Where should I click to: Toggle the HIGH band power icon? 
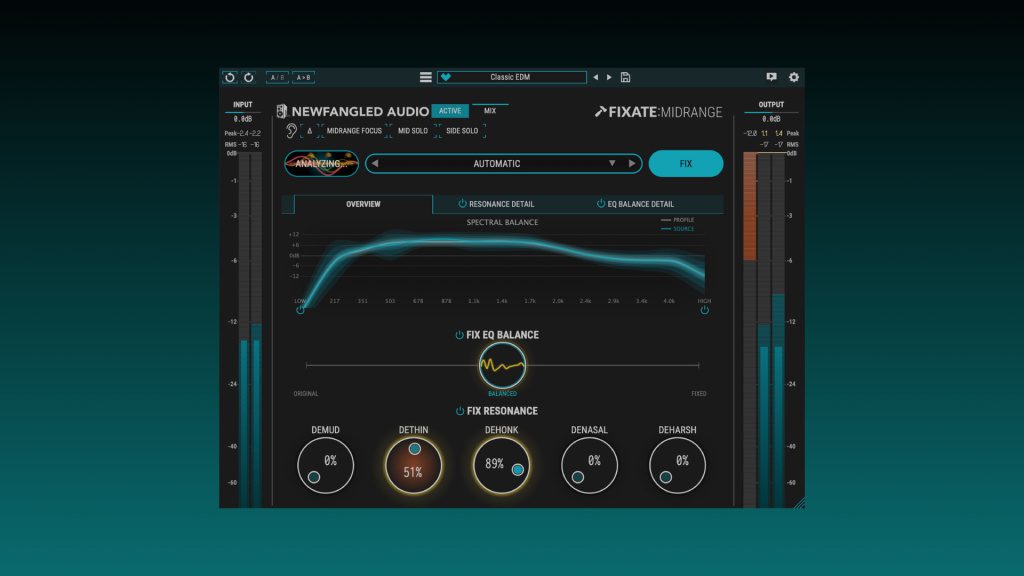coord(705,310)
